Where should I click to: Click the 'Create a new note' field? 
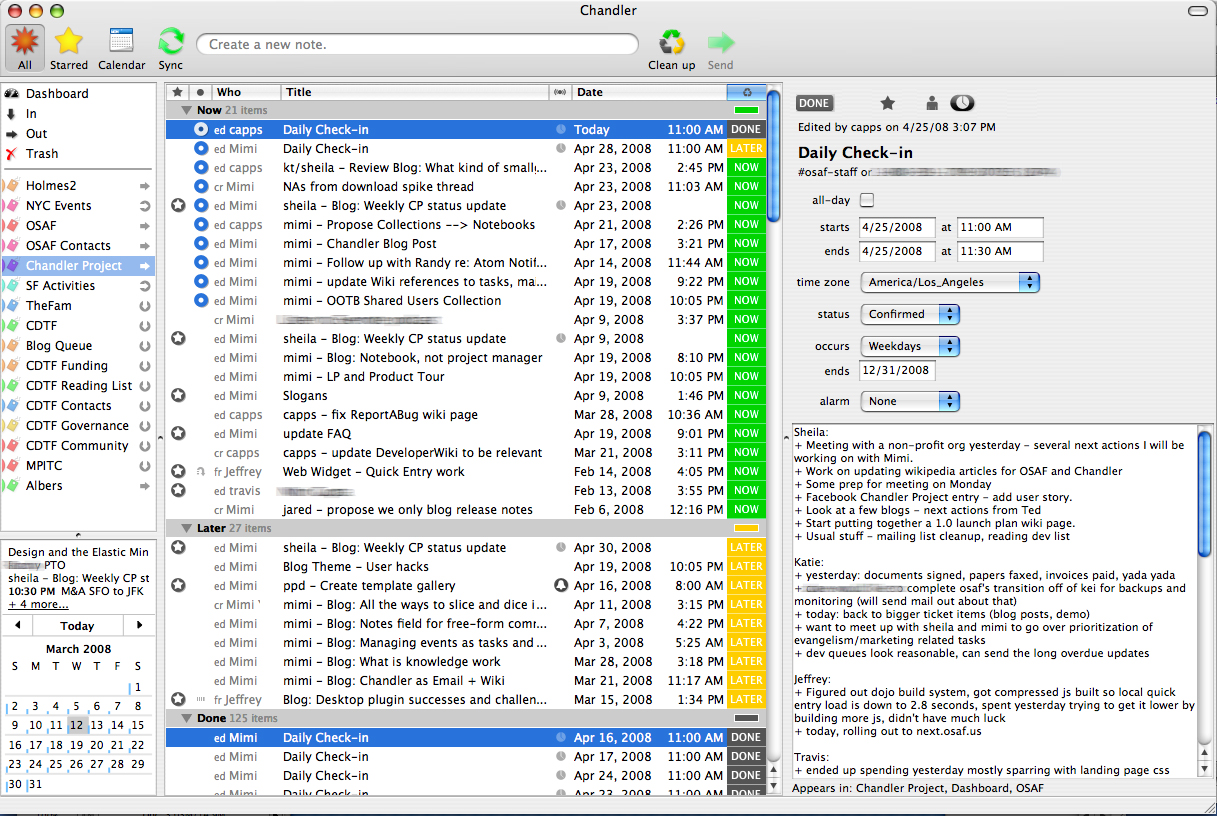click(418, 44)
